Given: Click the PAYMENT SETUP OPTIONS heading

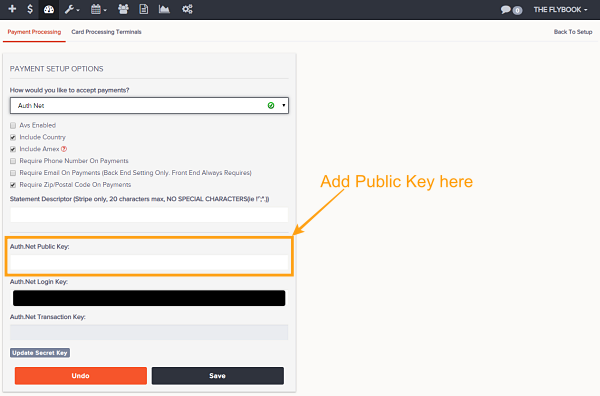Looking at the screenshot, I should [x=57, y=69].
